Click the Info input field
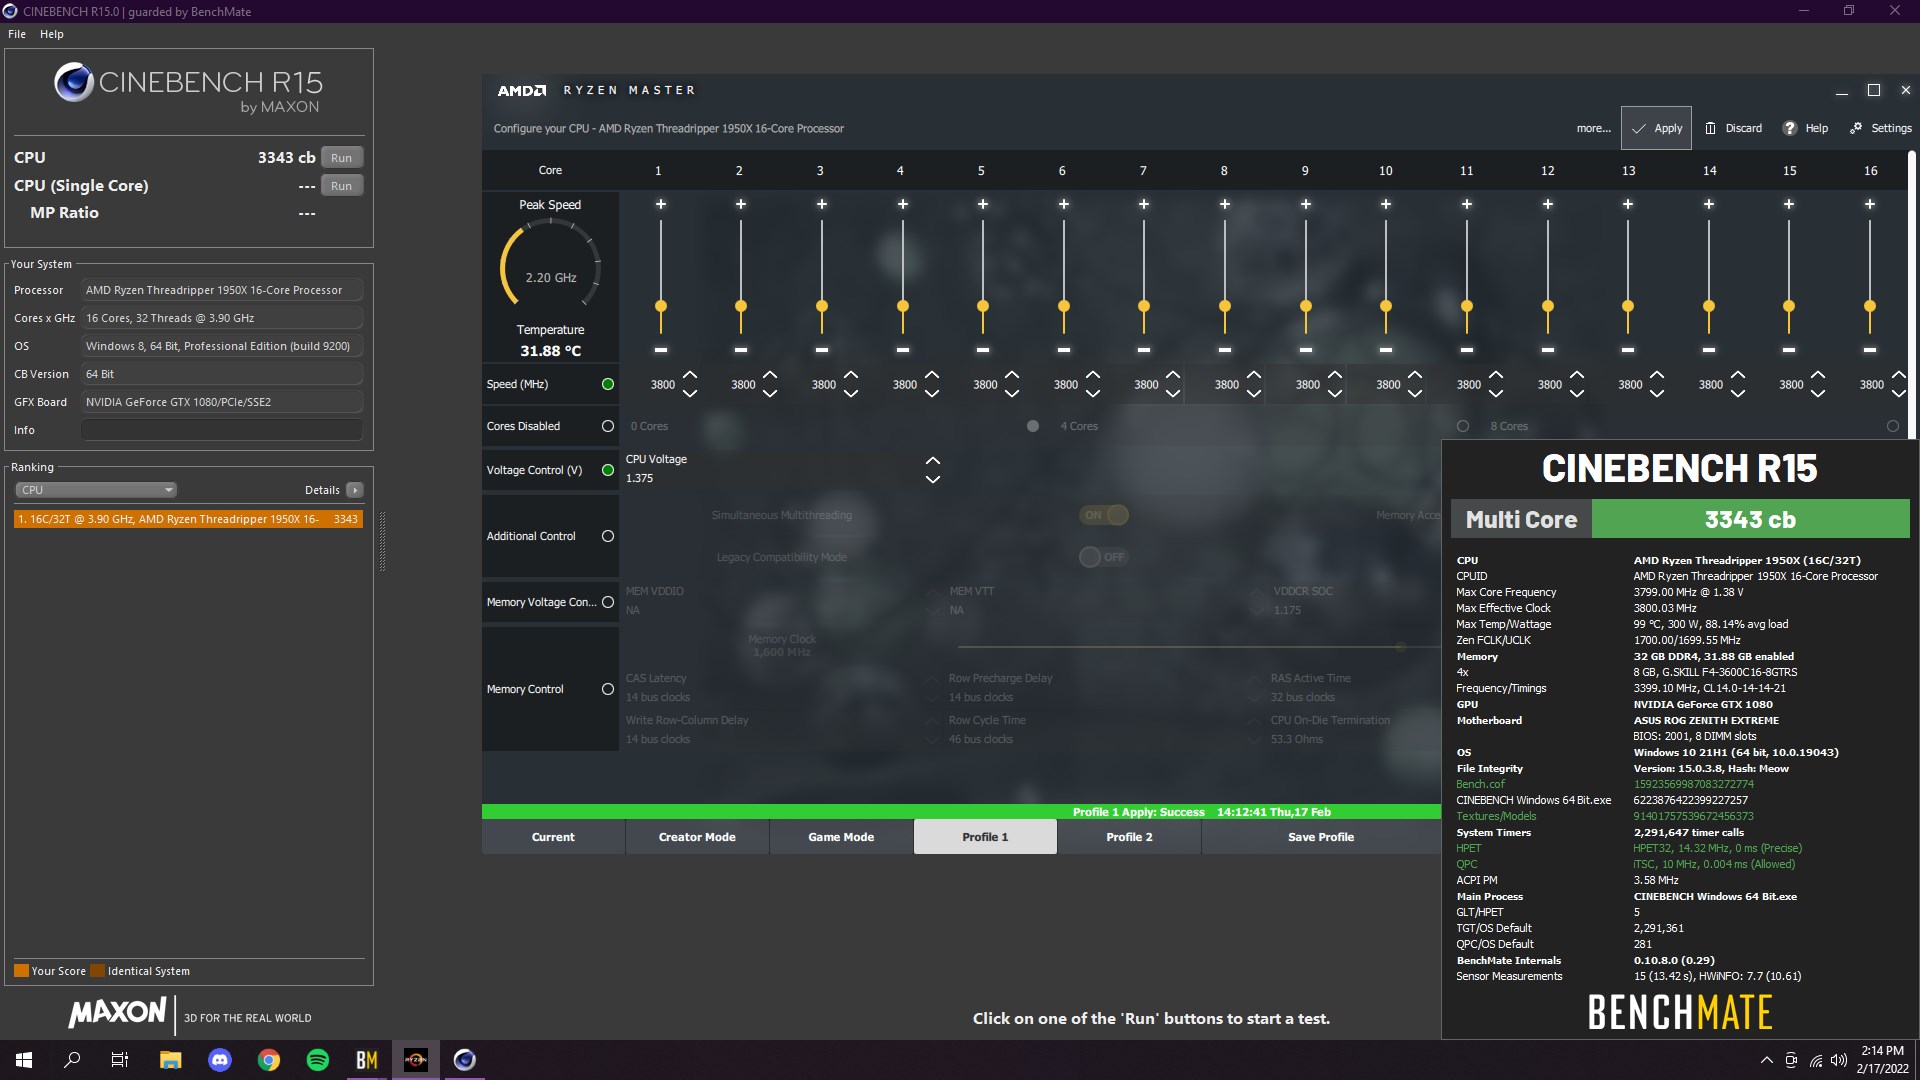This screenshot has height=1080, width=1920. click(222, 430)
